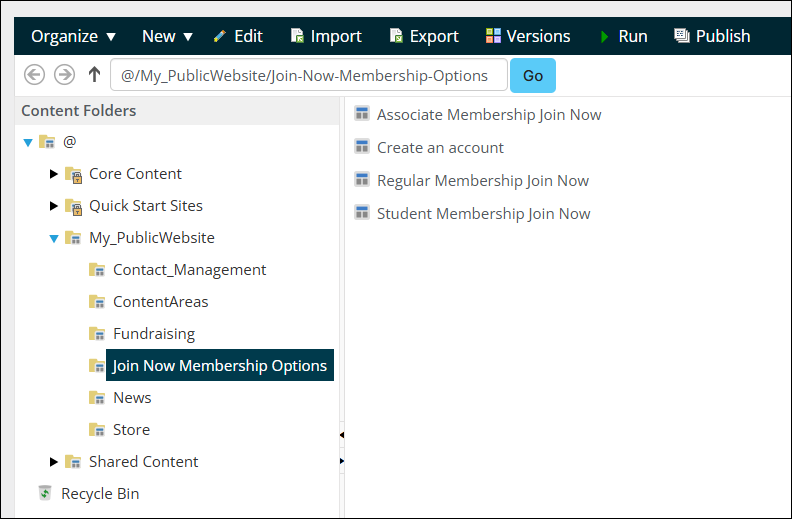This screenshot has width=792, height=519.
Task: Click Versions in the toolbar
Action: 527,36
